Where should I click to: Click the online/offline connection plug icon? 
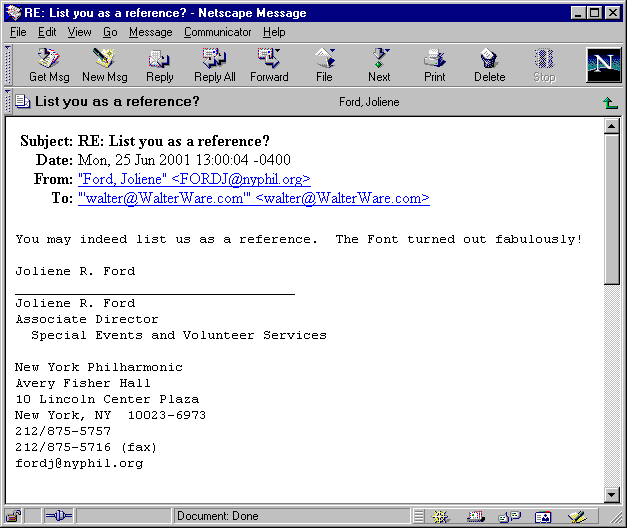pos(58,516)
